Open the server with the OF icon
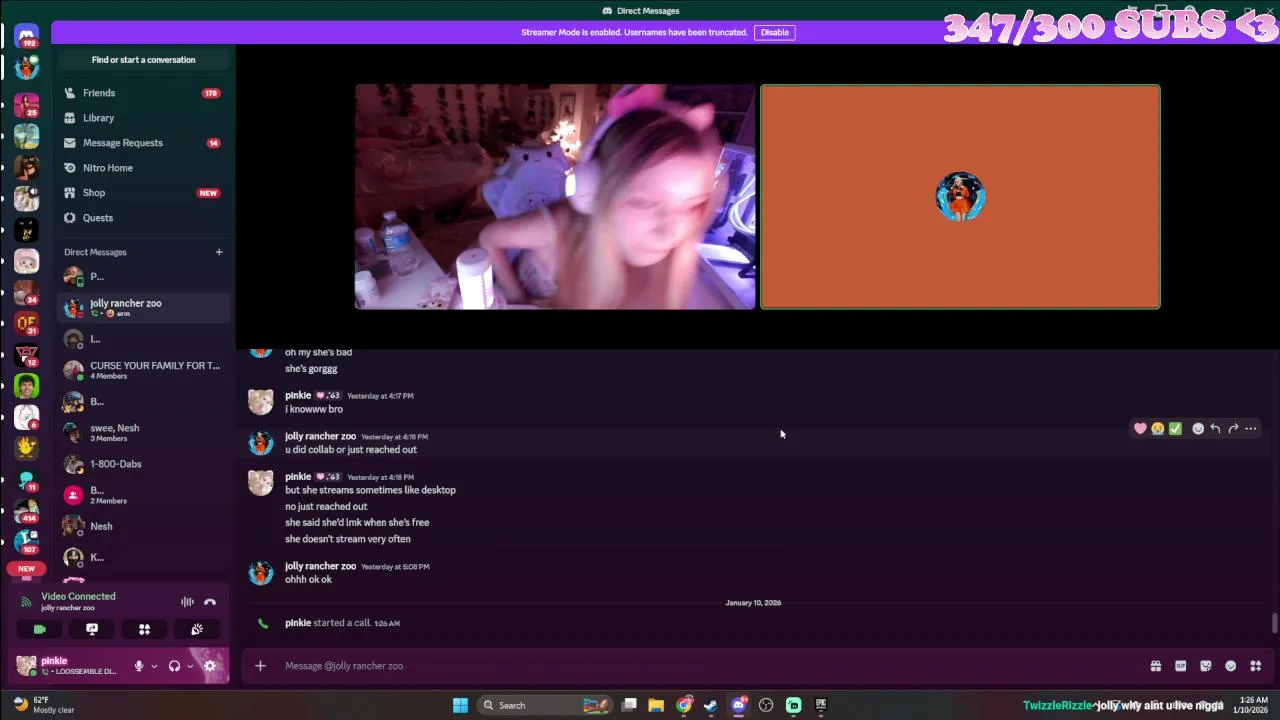Image resolution: width=1280 pixels, height=720 pixels. tap(27, 323)
